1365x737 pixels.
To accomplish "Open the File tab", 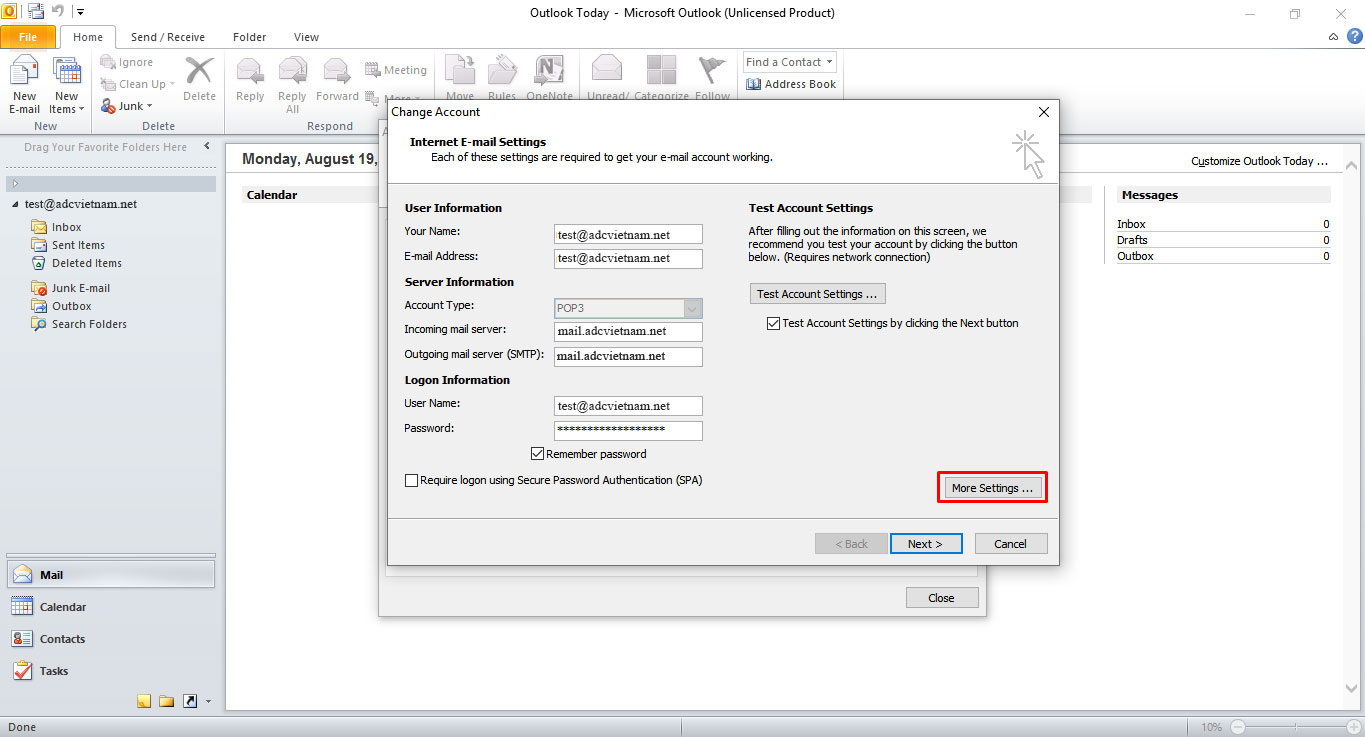I will (28, 37).
